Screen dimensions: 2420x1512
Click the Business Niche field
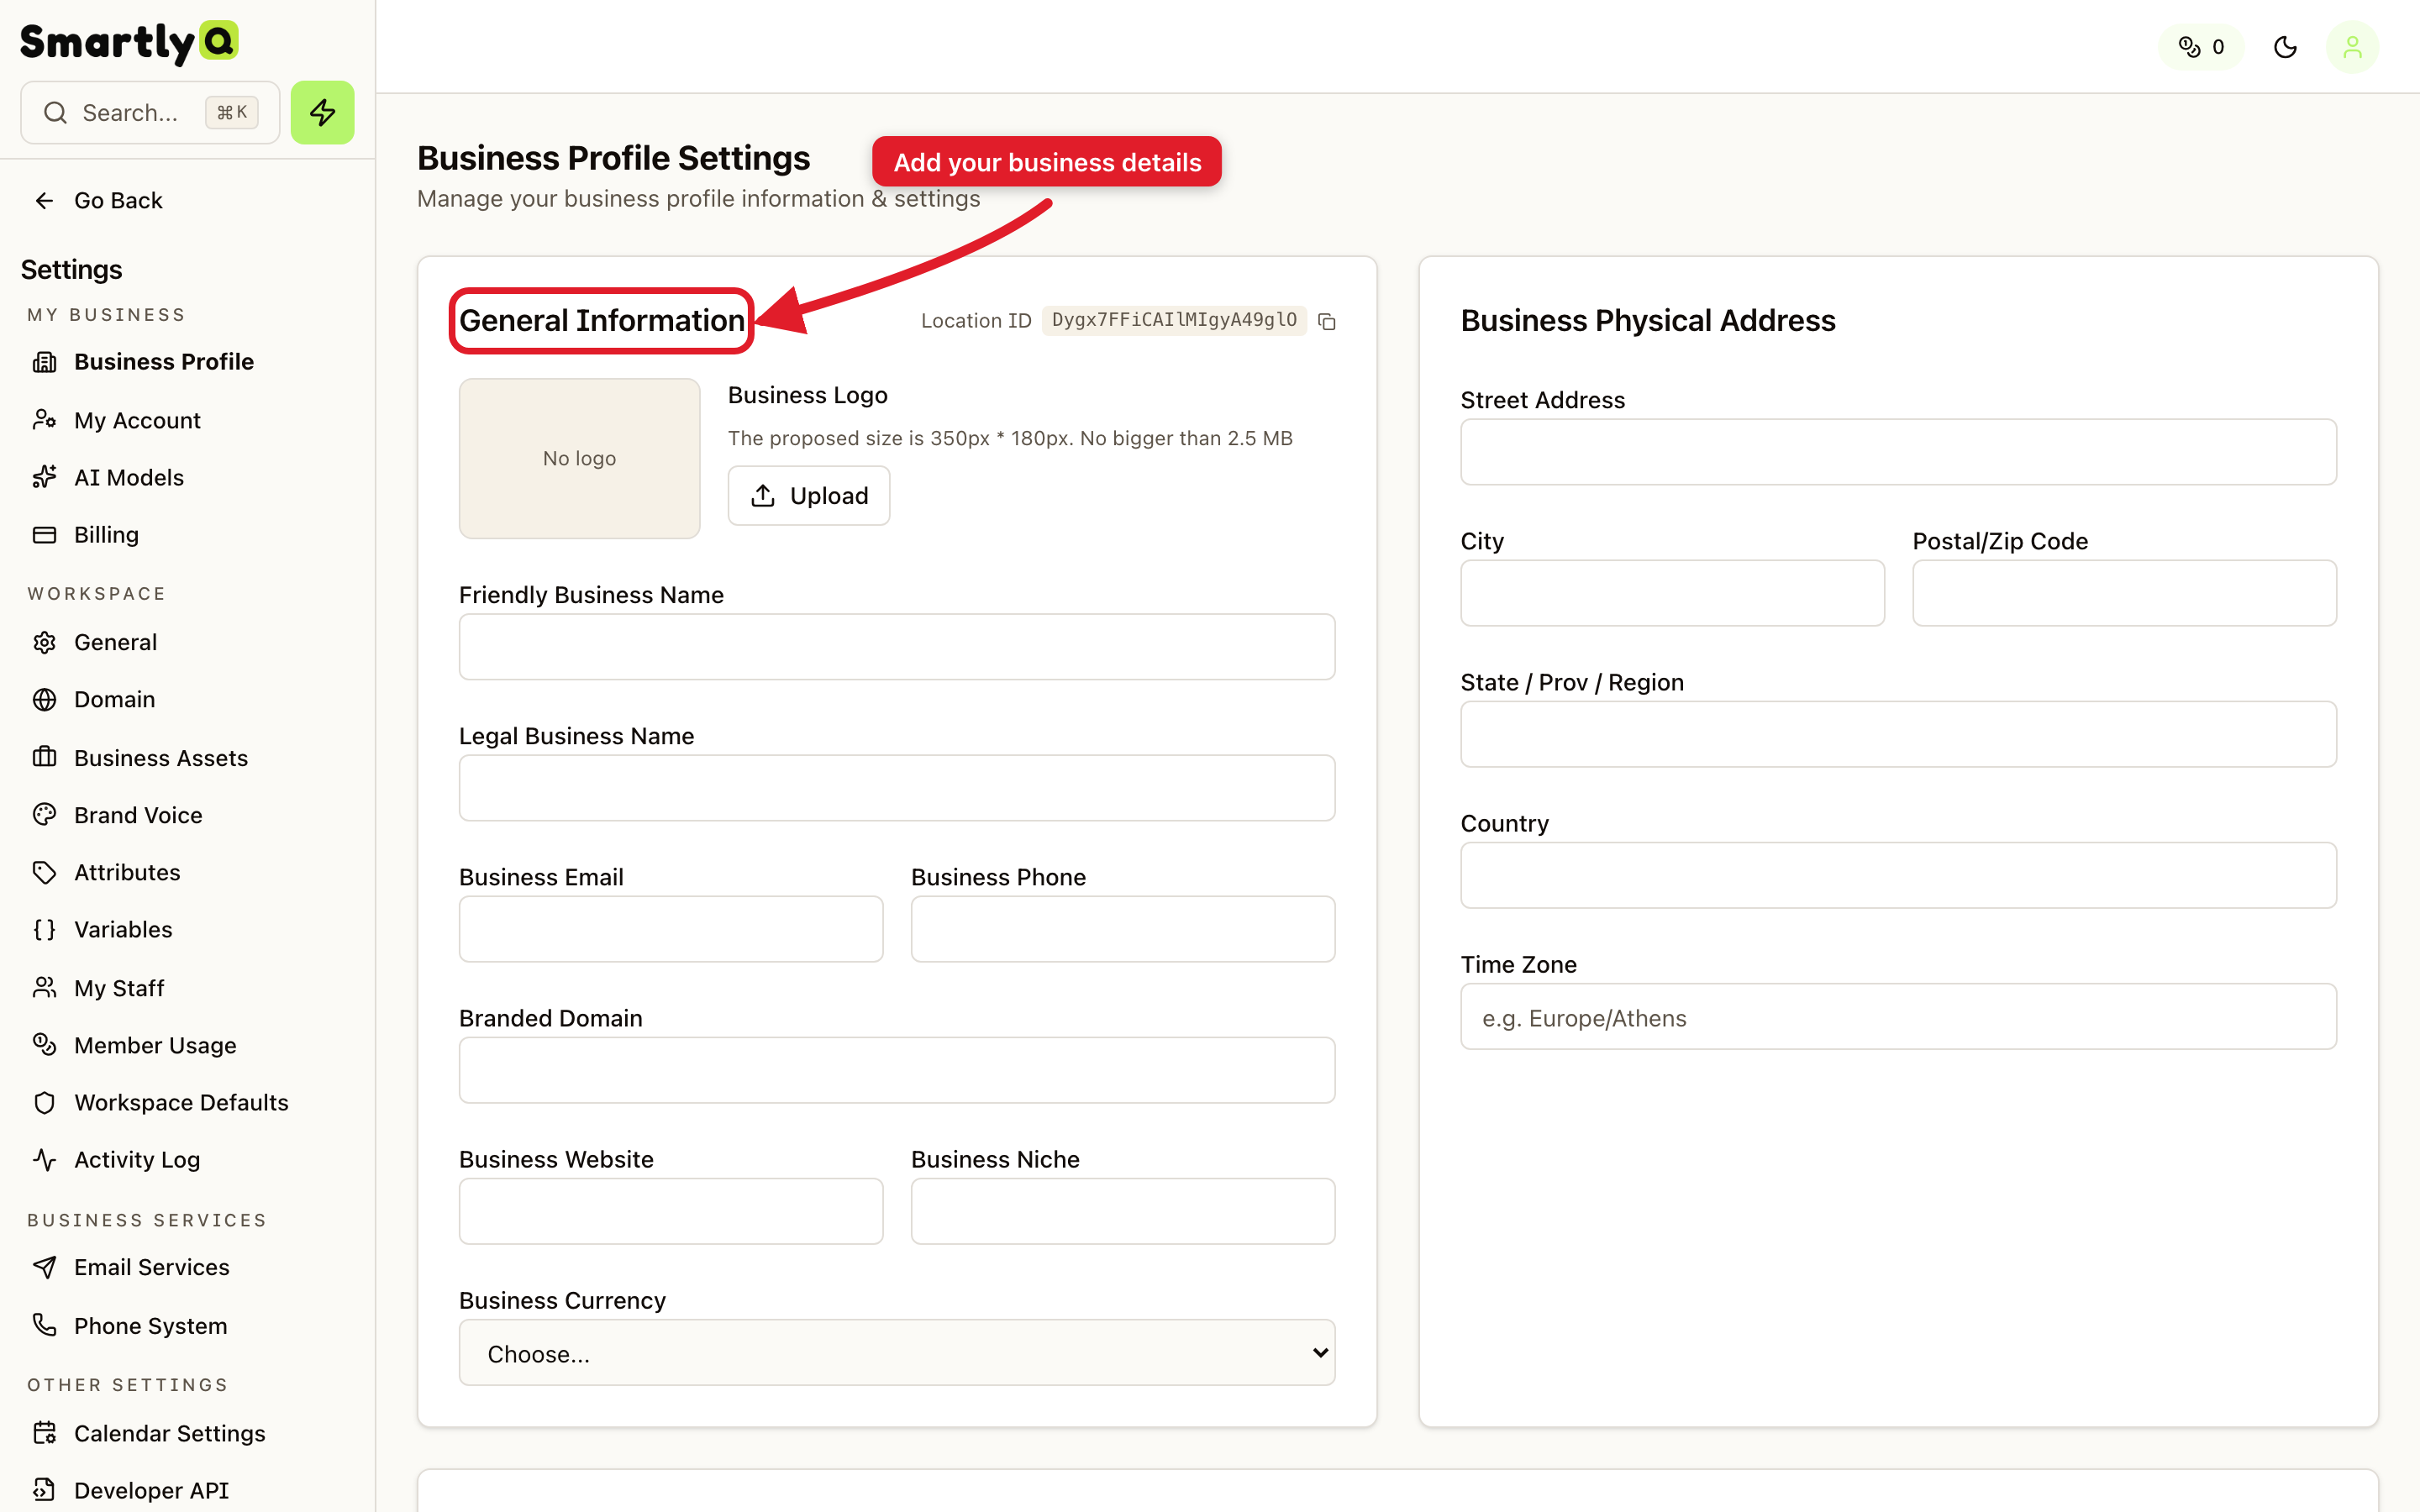click(x=1123, y=1211)
